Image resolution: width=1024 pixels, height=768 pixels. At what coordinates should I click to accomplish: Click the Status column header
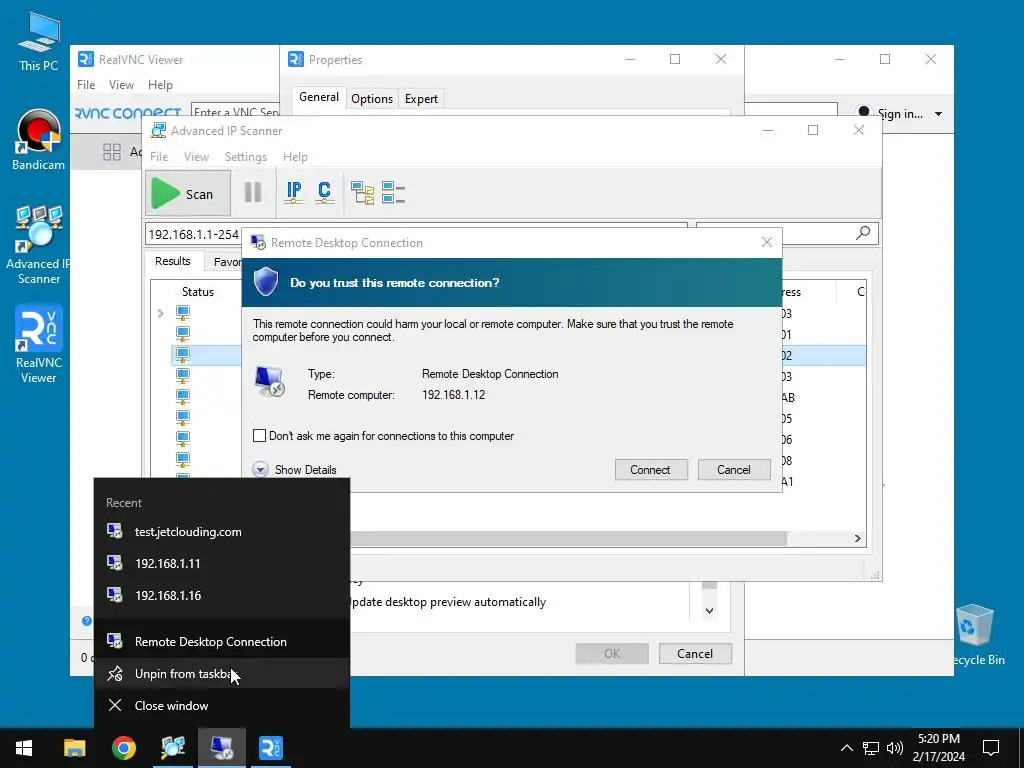[198, 291]
